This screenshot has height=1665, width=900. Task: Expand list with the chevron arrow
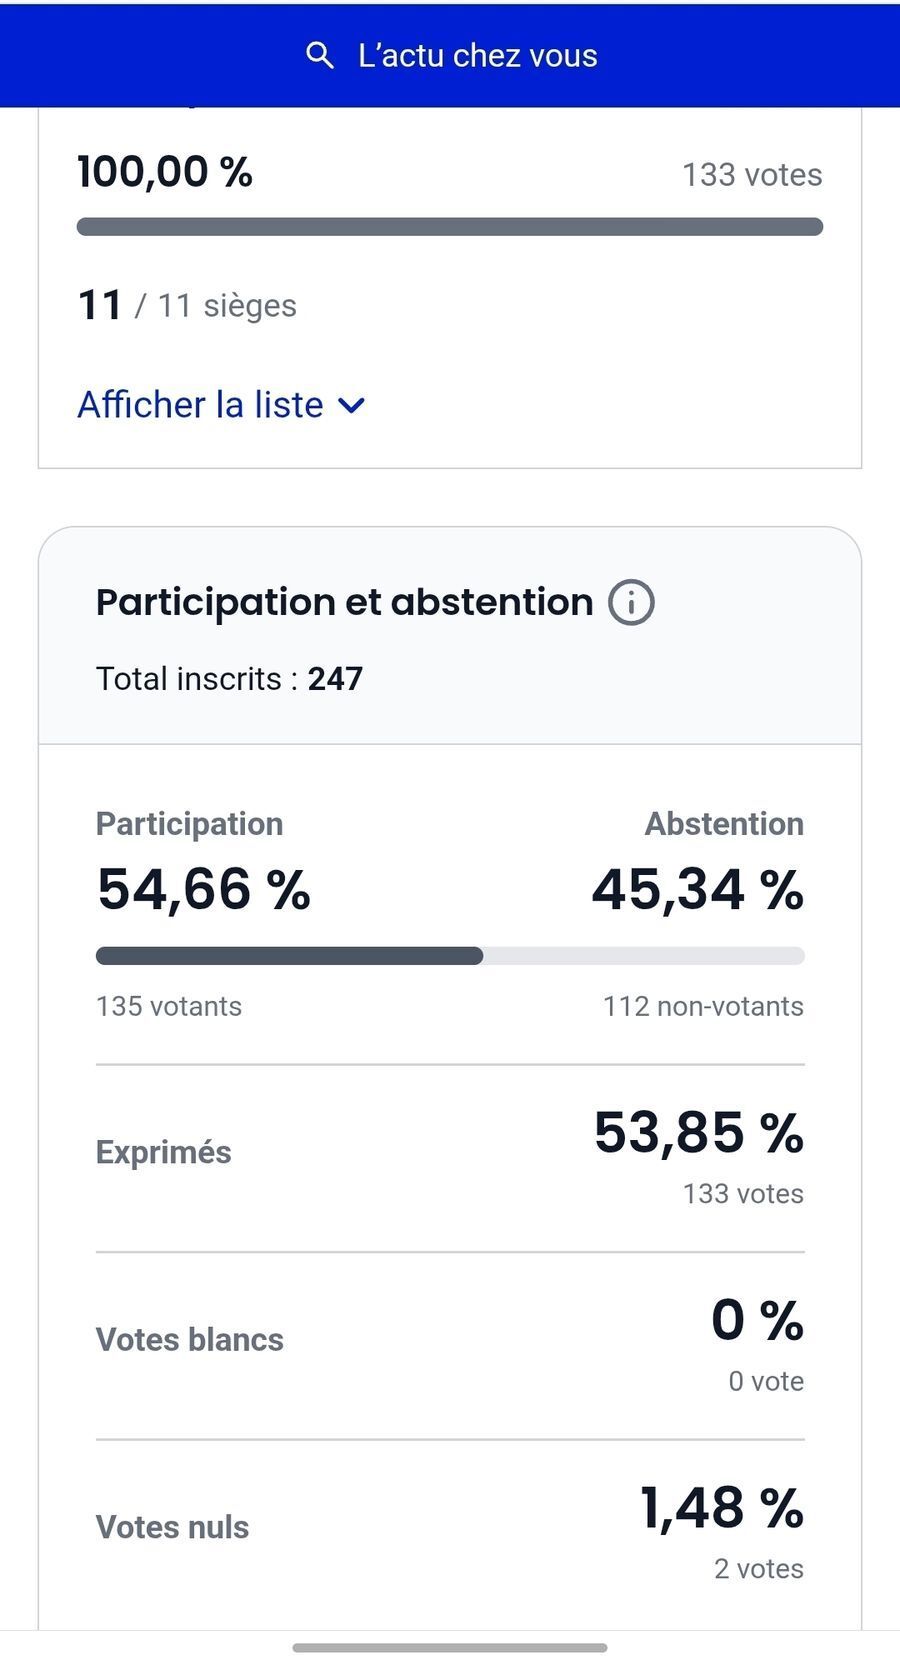pos(351,406)
